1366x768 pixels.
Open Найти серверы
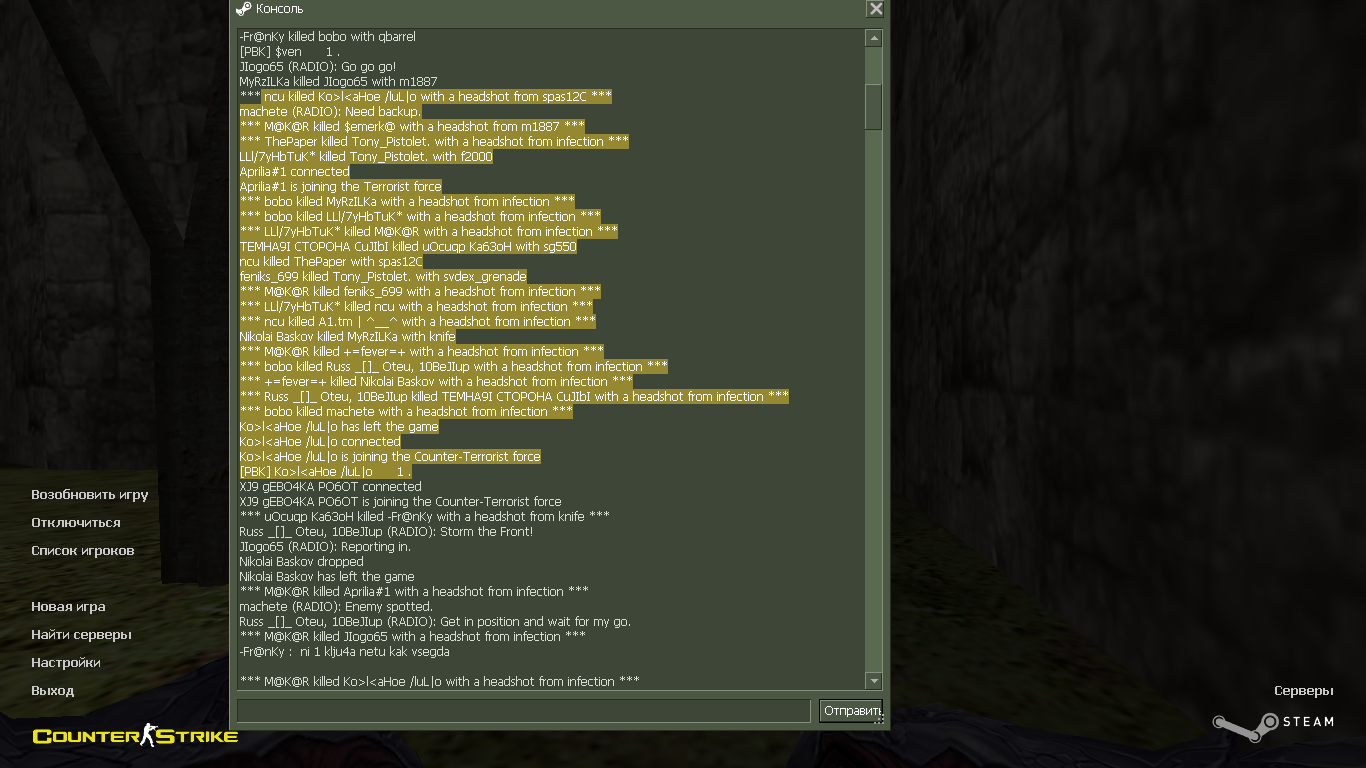tap(81, 635)
